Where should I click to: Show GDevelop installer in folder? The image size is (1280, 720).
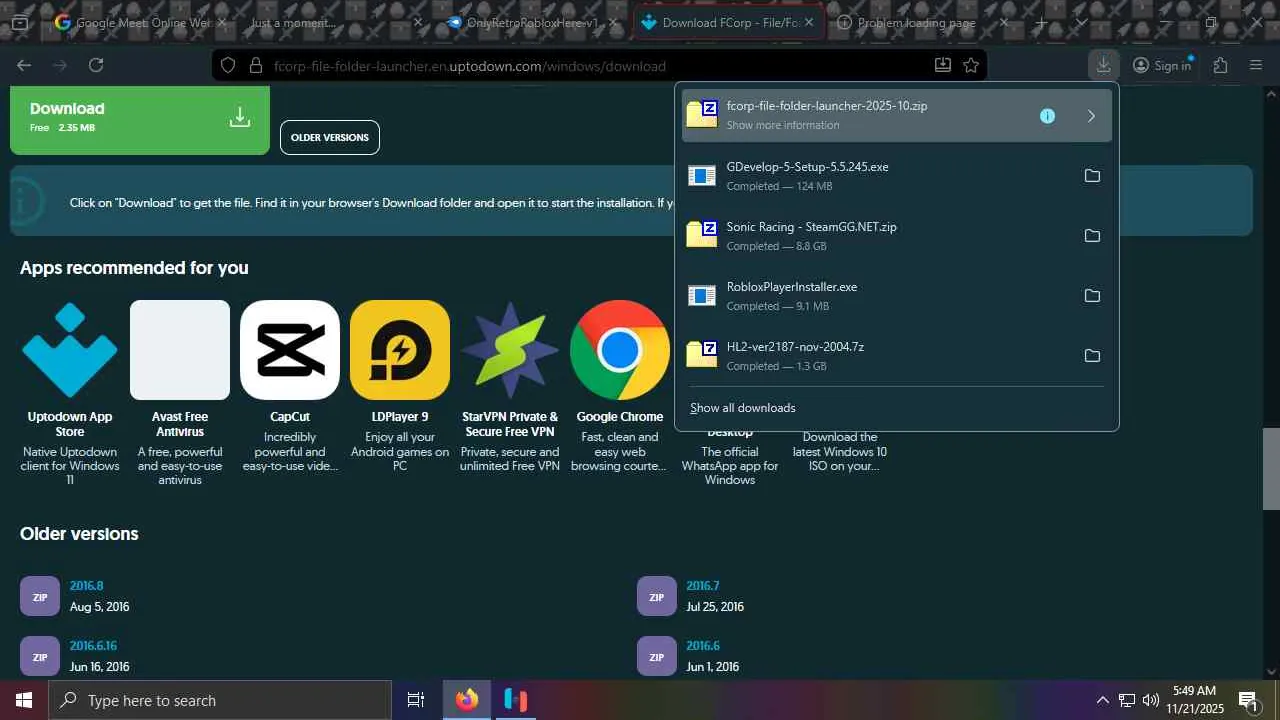coord(1092,176)
